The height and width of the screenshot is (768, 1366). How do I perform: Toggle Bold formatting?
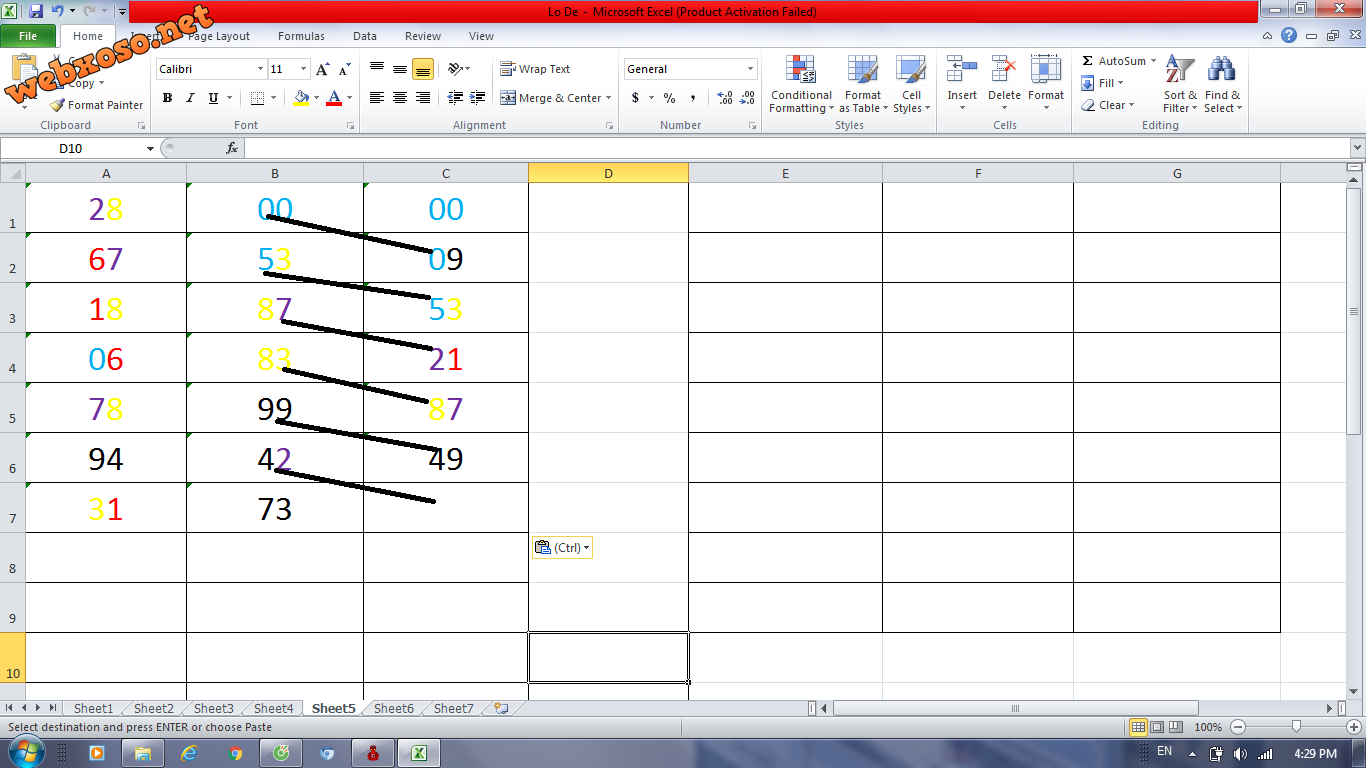click(x=167, y=98)
